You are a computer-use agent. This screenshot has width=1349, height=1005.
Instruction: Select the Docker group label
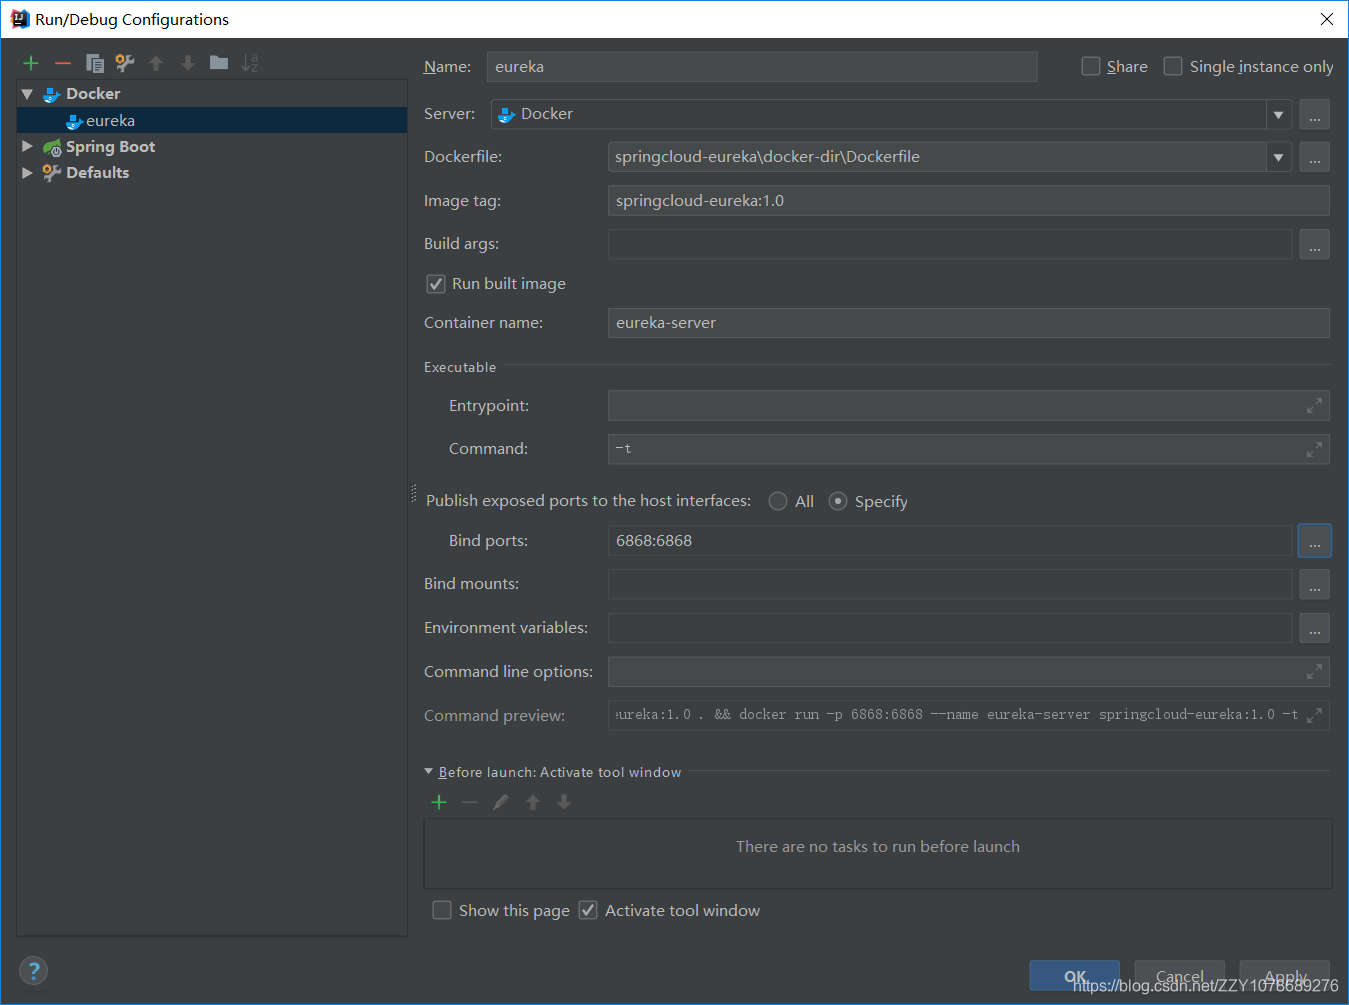93,94
